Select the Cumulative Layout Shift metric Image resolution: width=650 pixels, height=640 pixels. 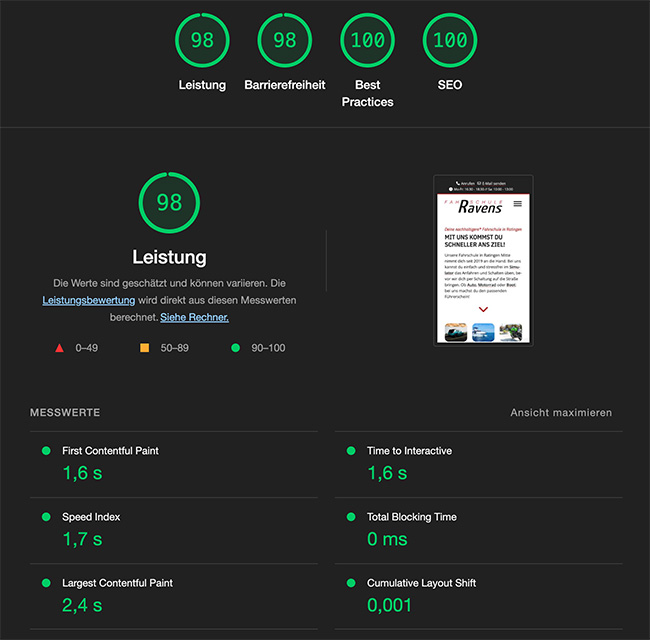click(x=421, y=583)
